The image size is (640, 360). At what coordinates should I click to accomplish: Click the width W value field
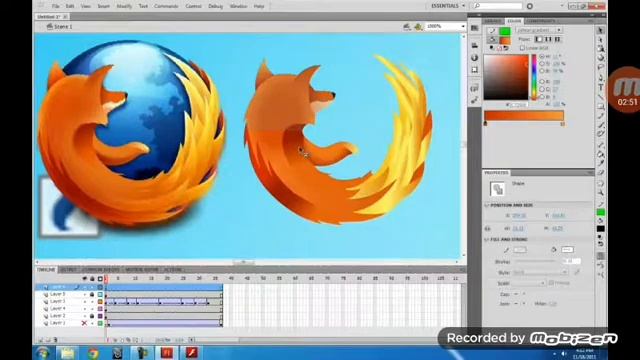(518, 229)
